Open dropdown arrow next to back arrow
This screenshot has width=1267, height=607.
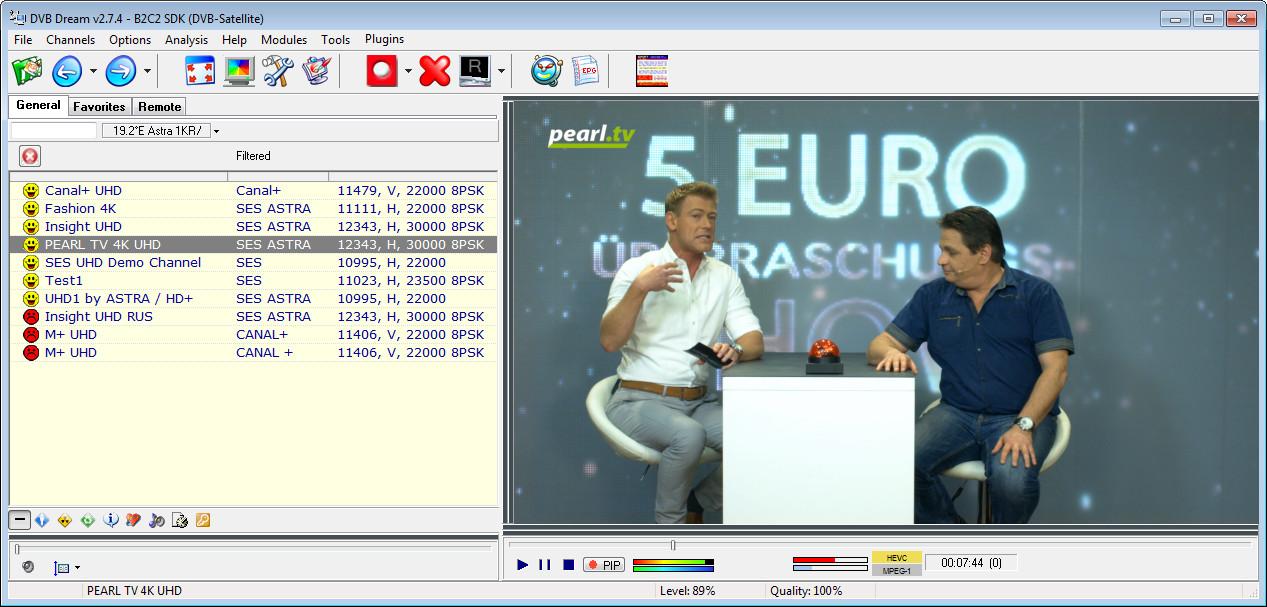tap(93, 71)
